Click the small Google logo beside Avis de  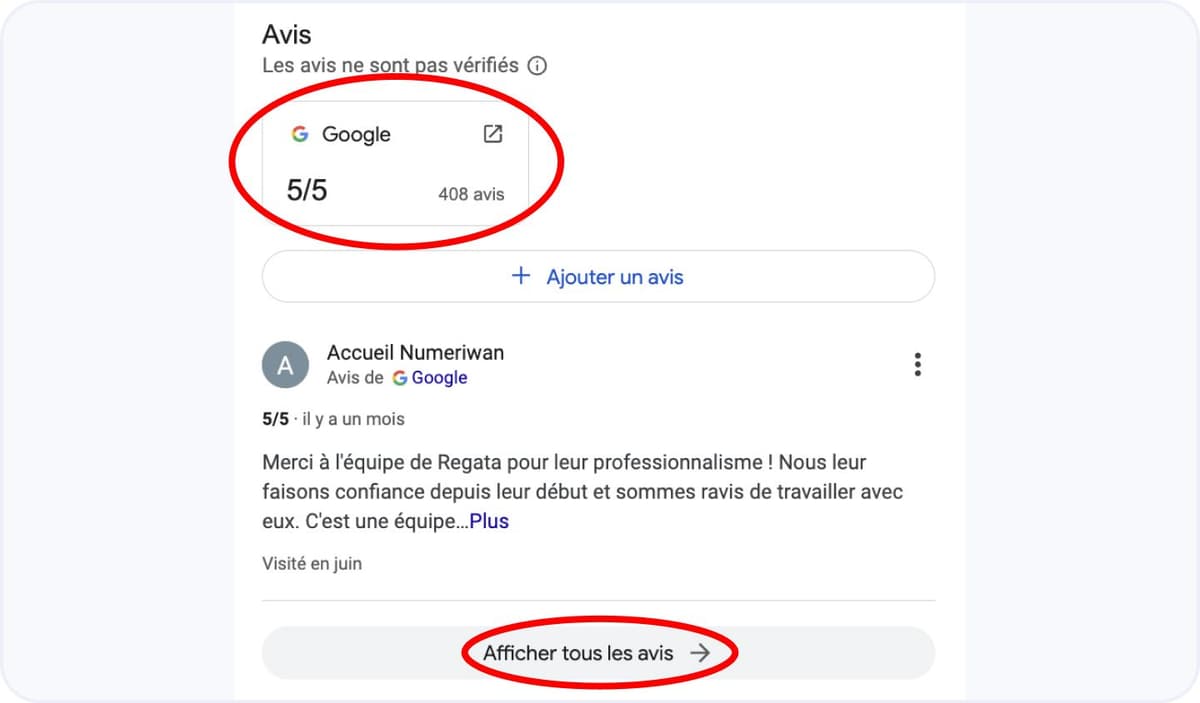[400, 378]
